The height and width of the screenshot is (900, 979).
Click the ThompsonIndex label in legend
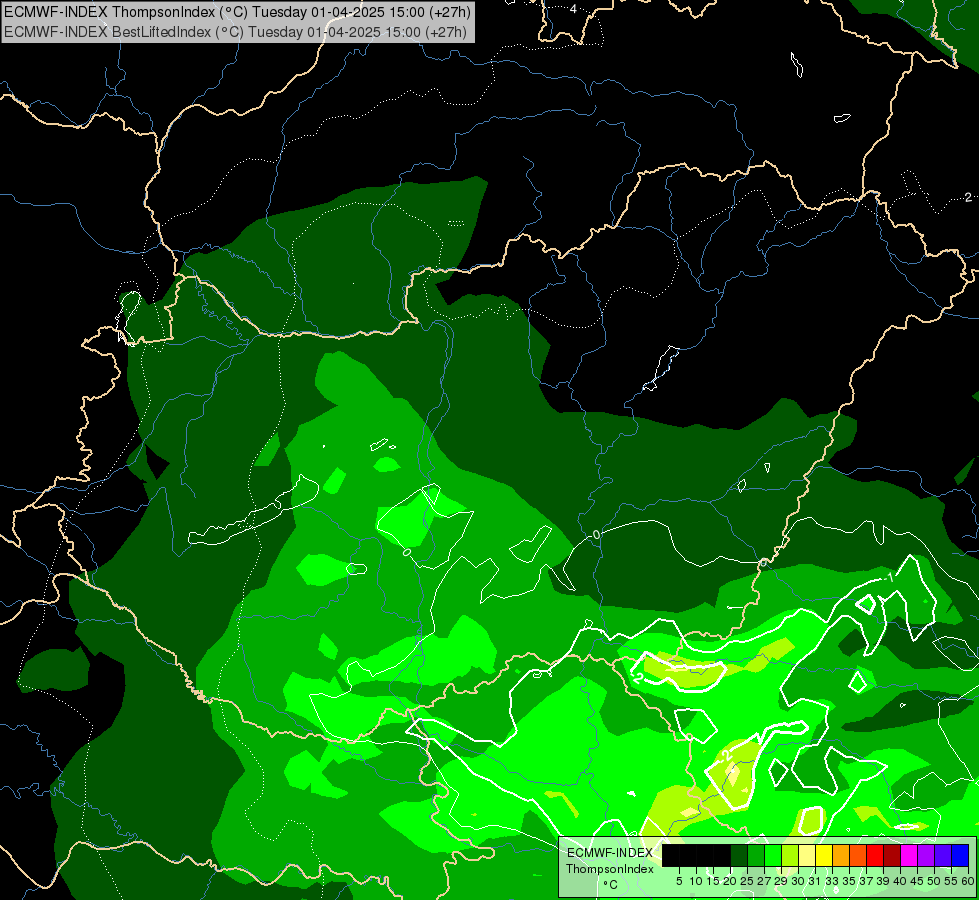pyautogui.click(x=609, y=869)
